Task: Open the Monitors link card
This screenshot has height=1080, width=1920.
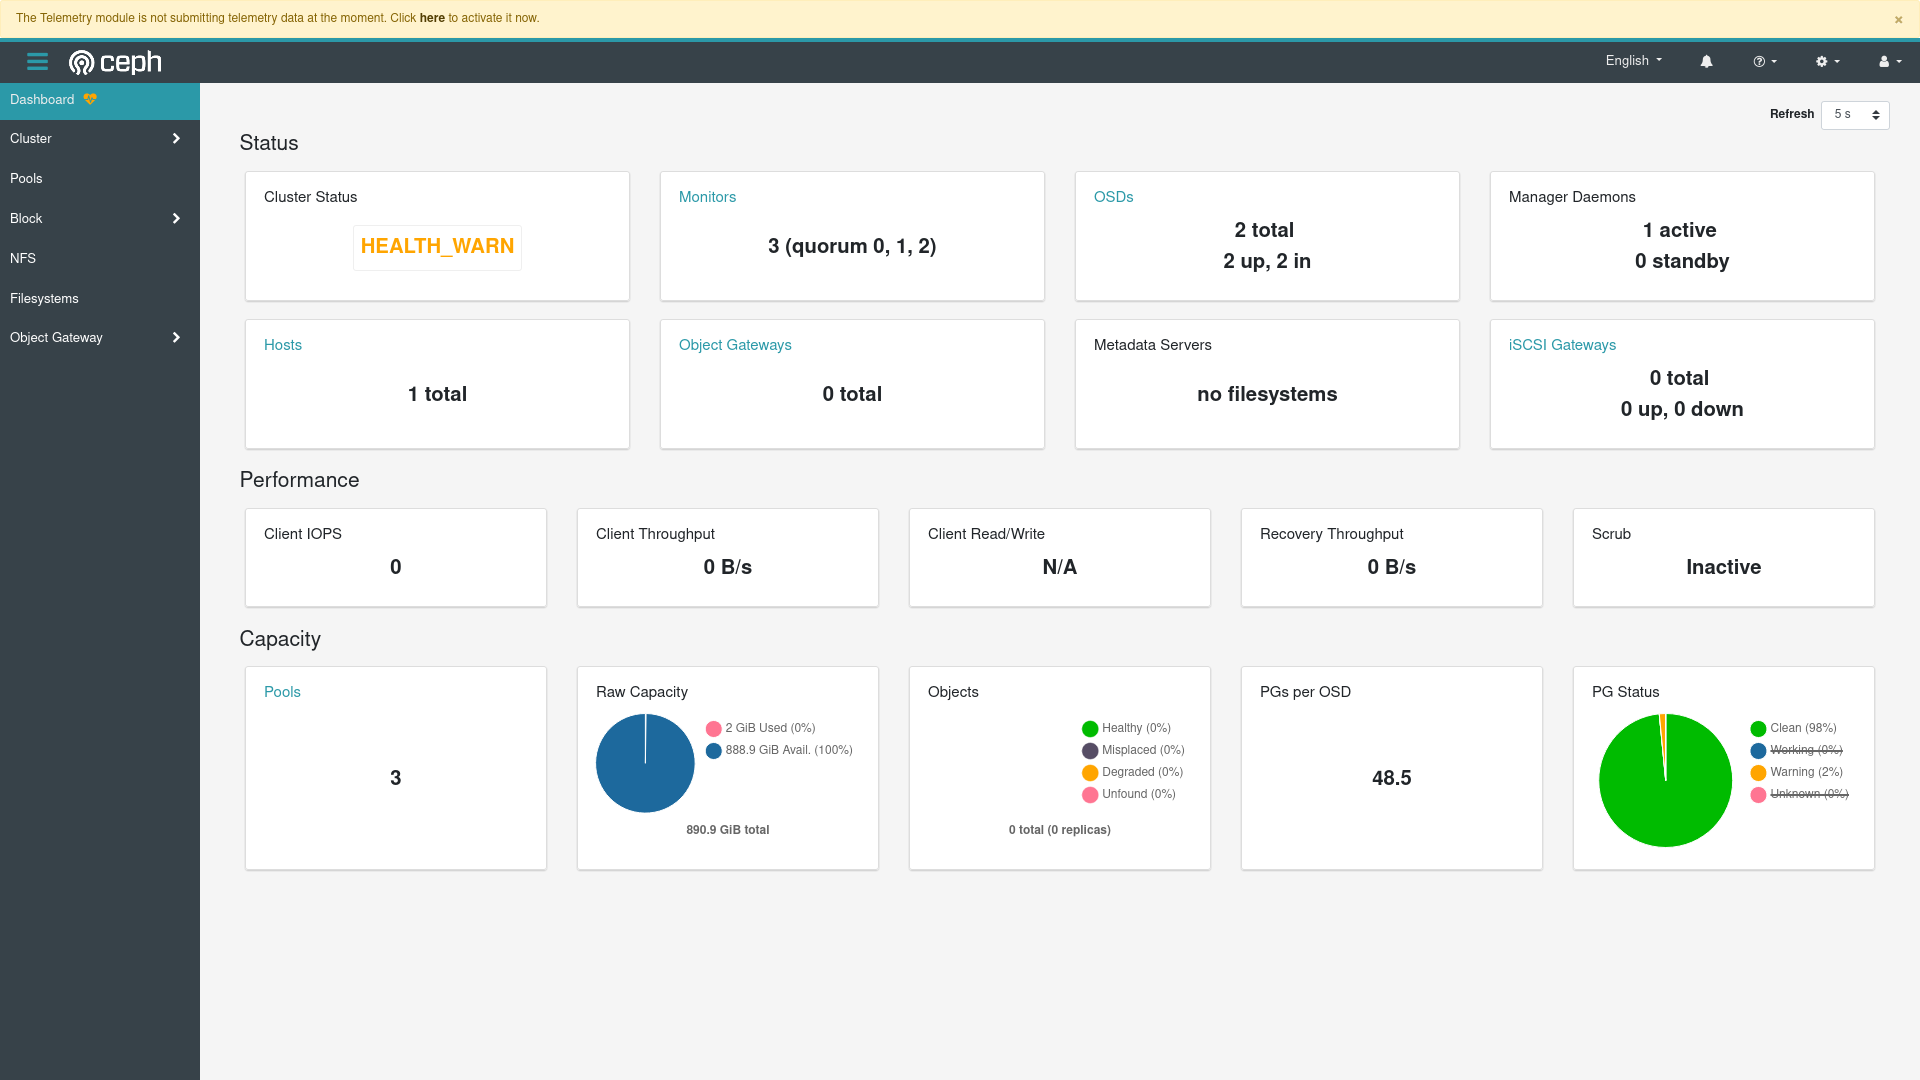Action: point(707,197)
